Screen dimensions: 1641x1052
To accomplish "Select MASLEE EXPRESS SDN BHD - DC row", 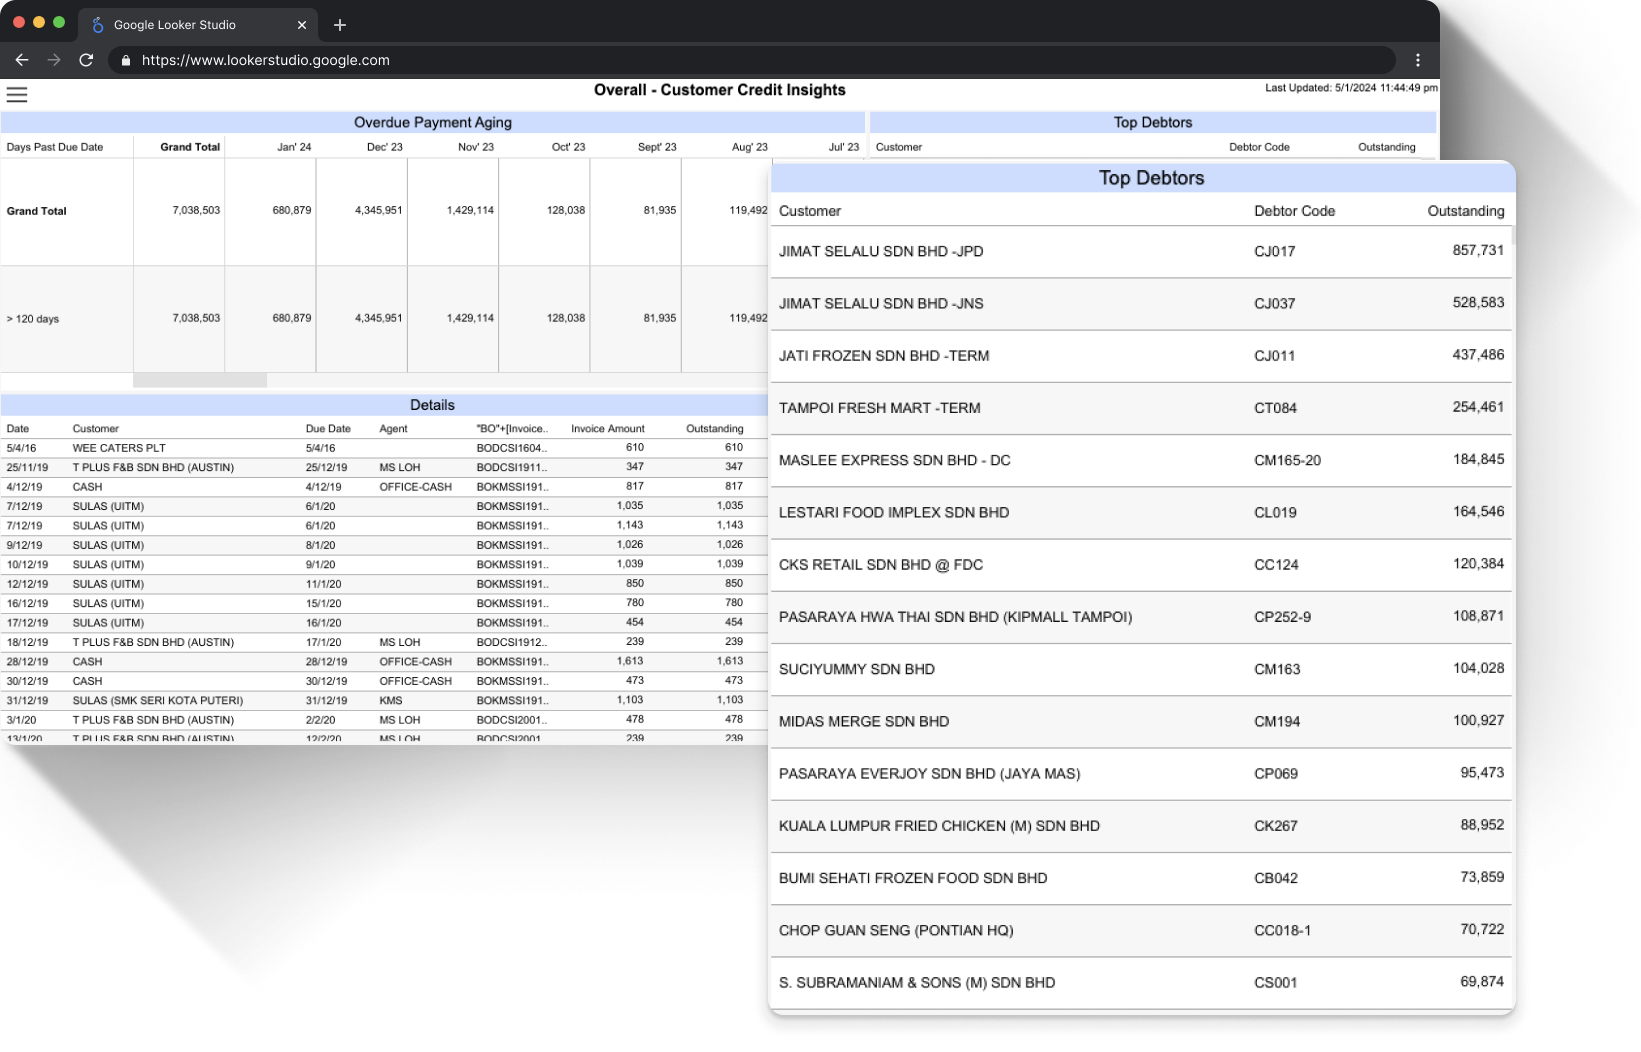I will tap(1140, 460).
